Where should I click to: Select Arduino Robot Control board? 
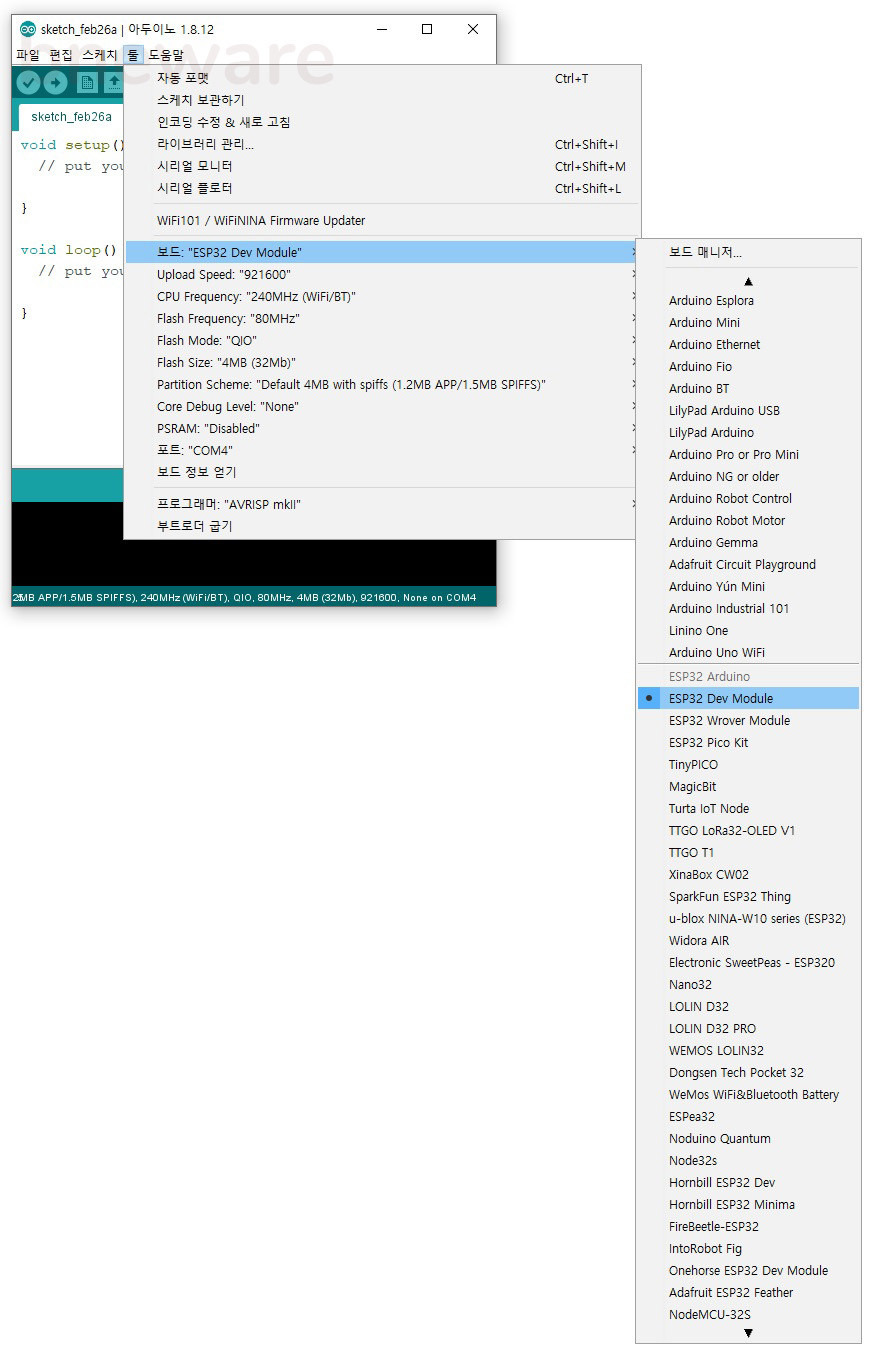tap(748, 498)
